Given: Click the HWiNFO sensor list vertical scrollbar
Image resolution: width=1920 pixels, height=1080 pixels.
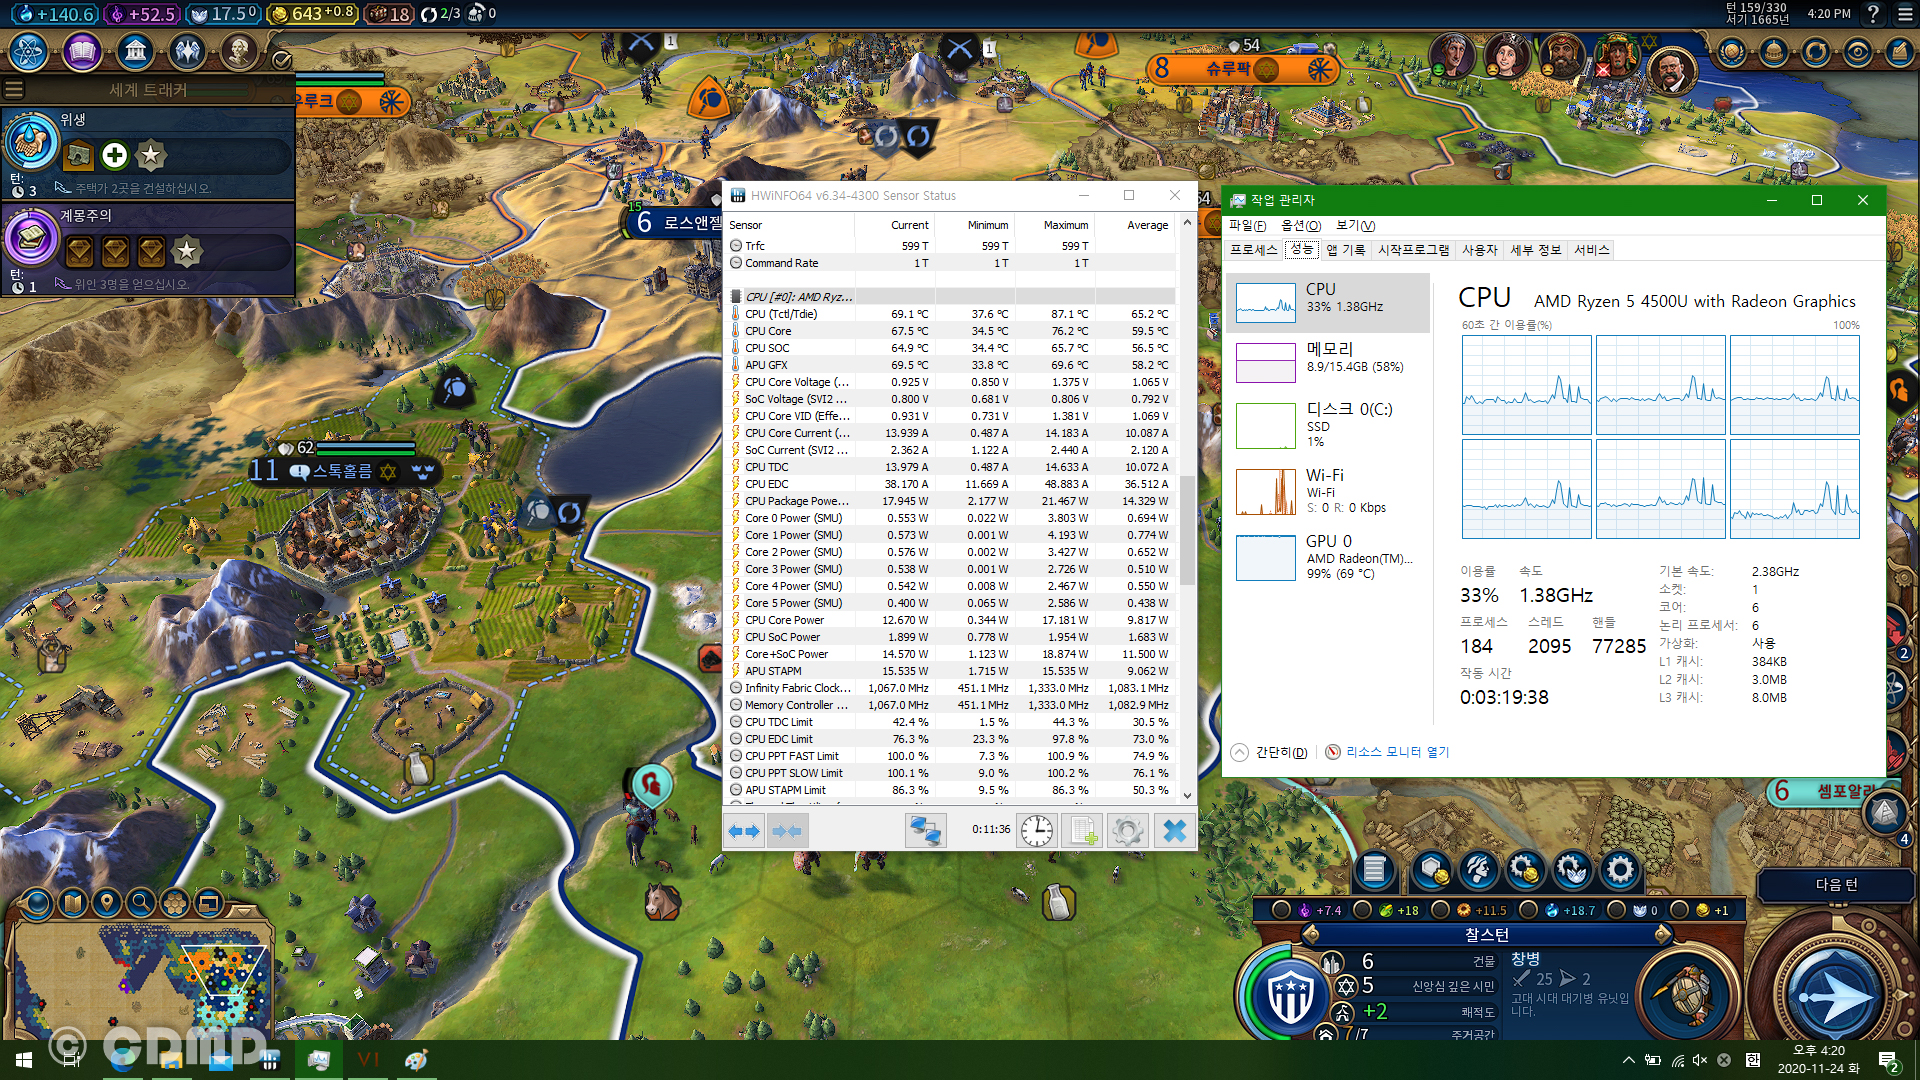Looking at the screenshot, I should [x=1187, y=530].
